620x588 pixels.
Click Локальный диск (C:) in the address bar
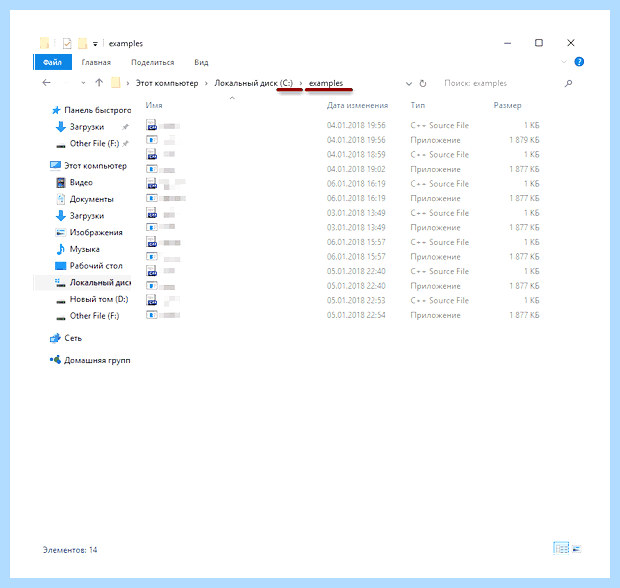pos(253,83)
